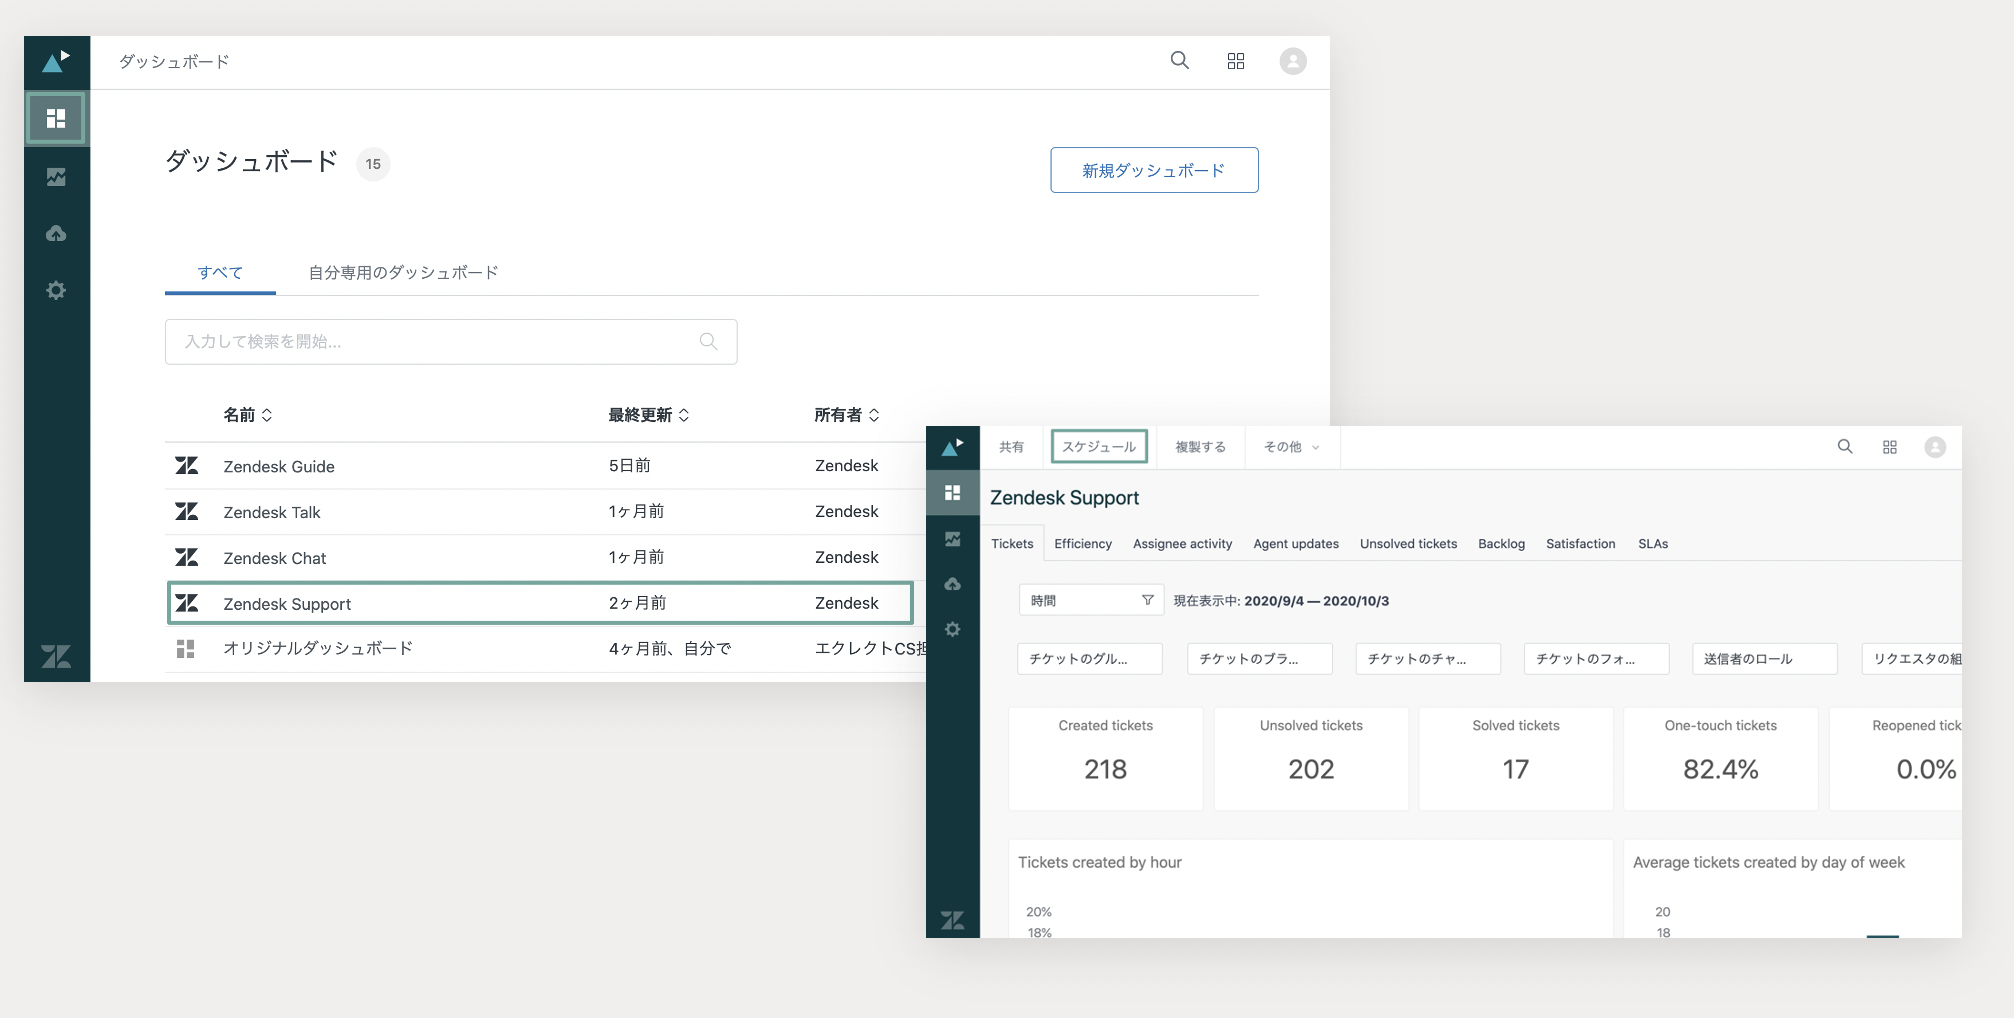Click the search magnifier in the Zendesk Support header

[1845, 446]
